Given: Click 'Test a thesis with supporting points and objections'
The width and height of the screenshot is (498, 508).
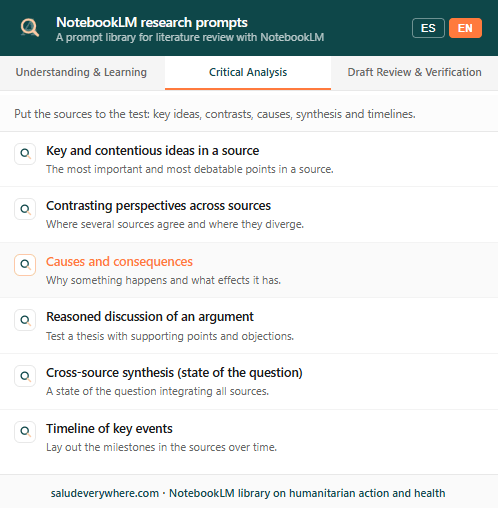Looking at the screenshot, I should (170, 336).
